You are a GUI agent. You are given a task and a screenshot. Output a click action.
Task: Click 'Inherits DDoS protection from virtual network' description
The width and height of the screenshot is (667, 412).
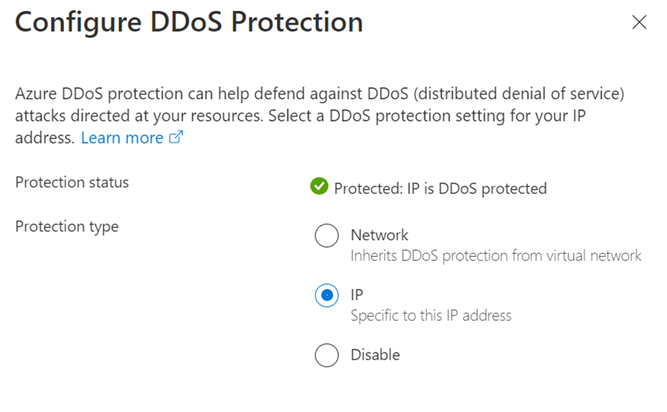496,256
